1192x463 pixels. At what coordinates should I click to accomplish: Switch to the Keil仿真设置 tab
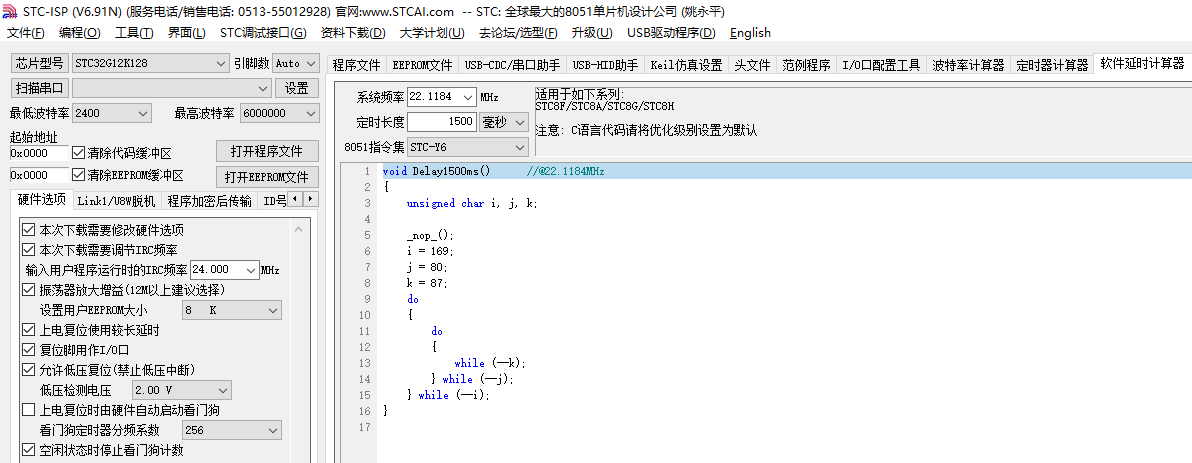pyautogui.click(x=686, y=65)
